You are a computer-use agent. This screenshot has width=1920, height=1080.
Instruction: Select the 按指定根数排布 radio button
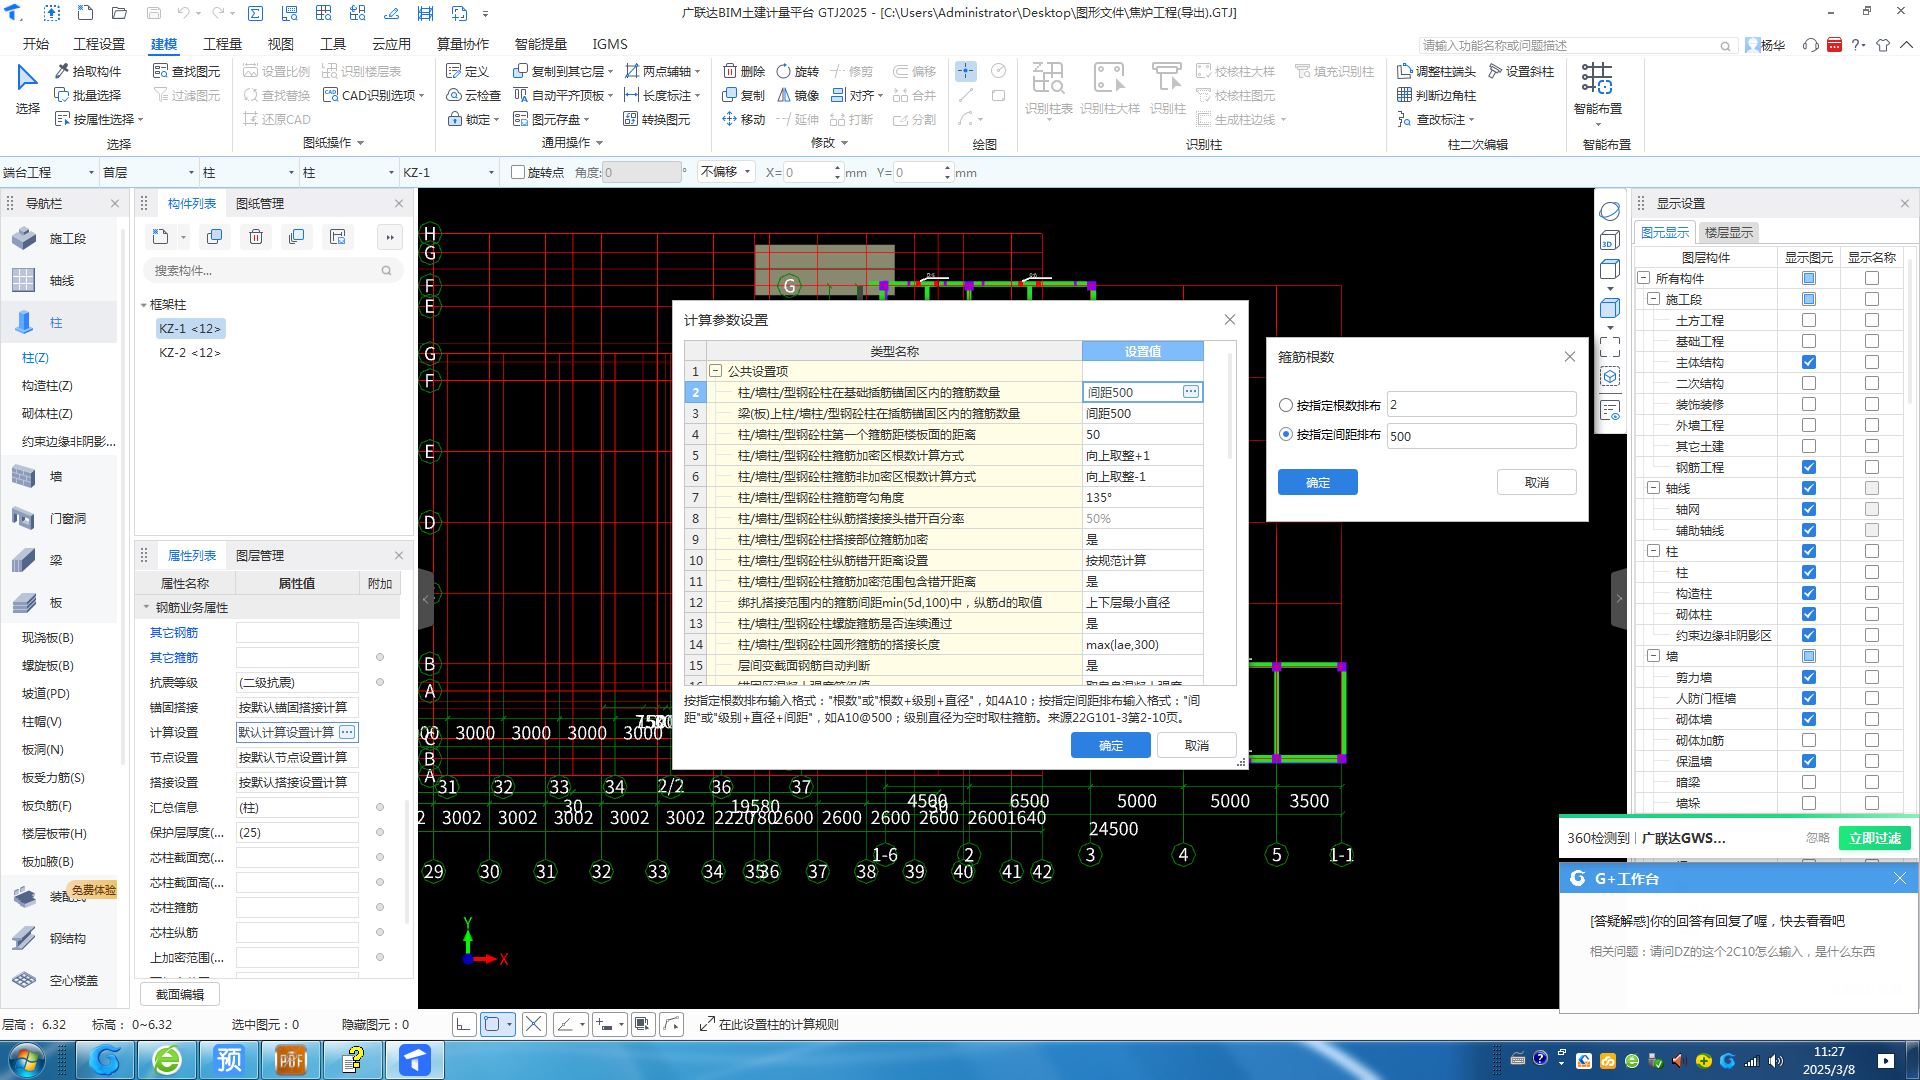[1286, 405]
